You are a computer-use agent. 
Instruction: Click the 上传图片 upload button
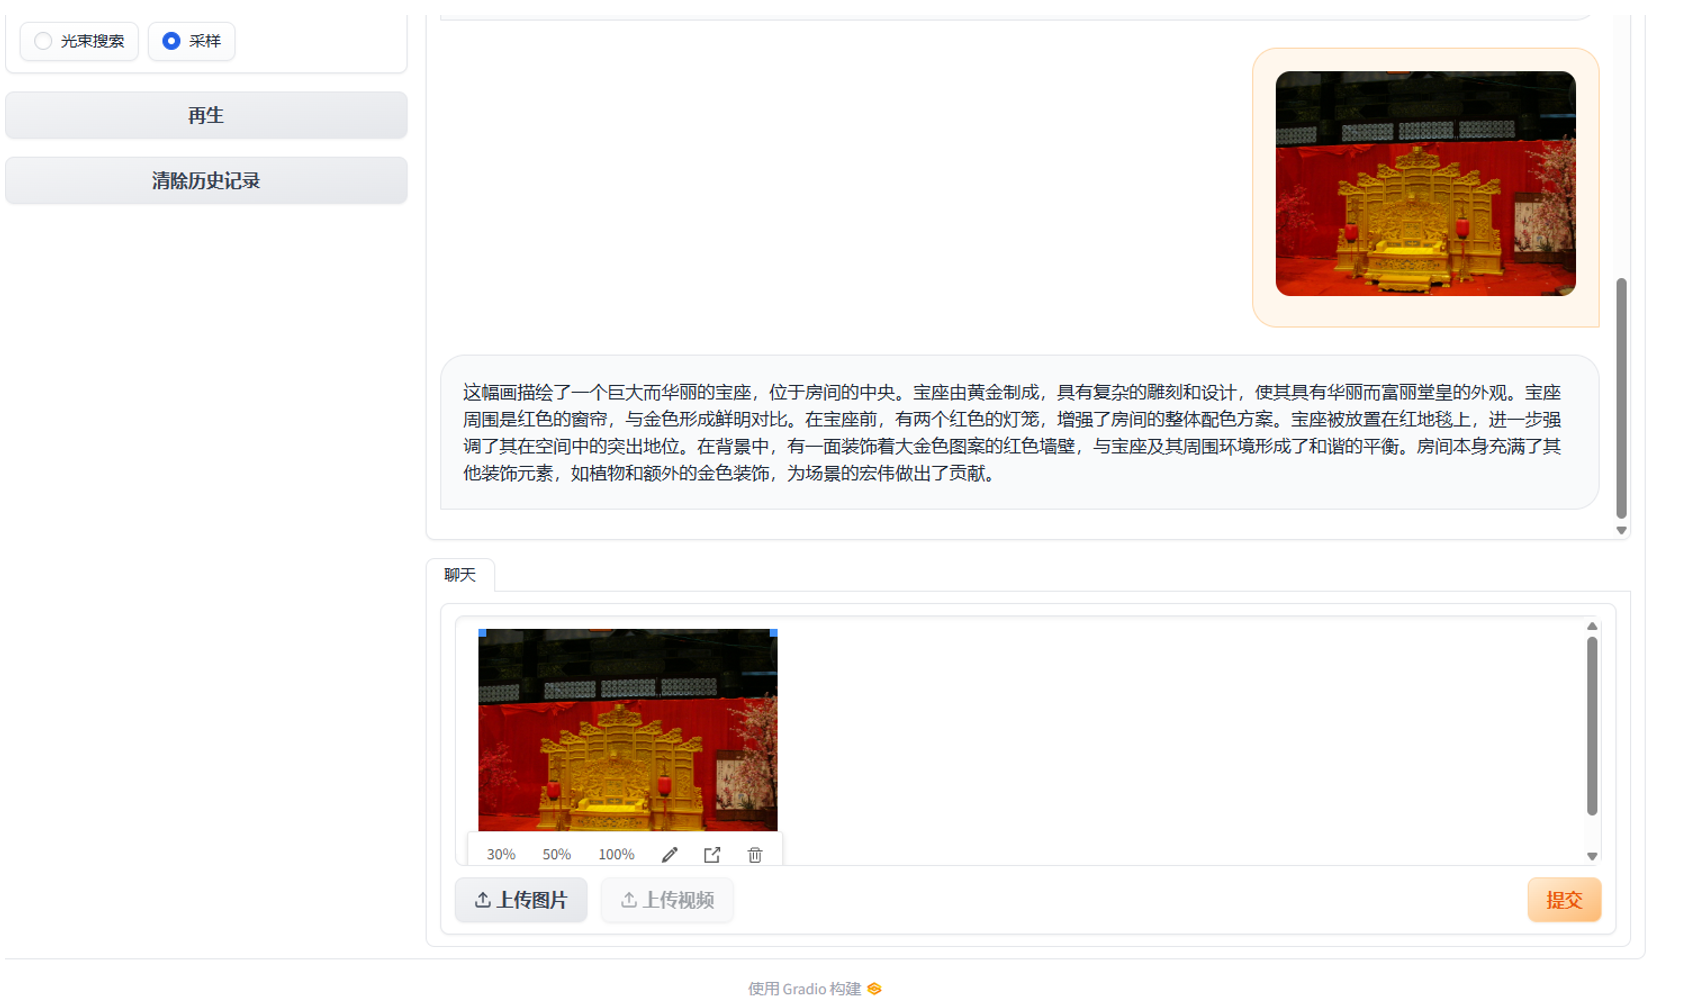click(x=521, y=900)
